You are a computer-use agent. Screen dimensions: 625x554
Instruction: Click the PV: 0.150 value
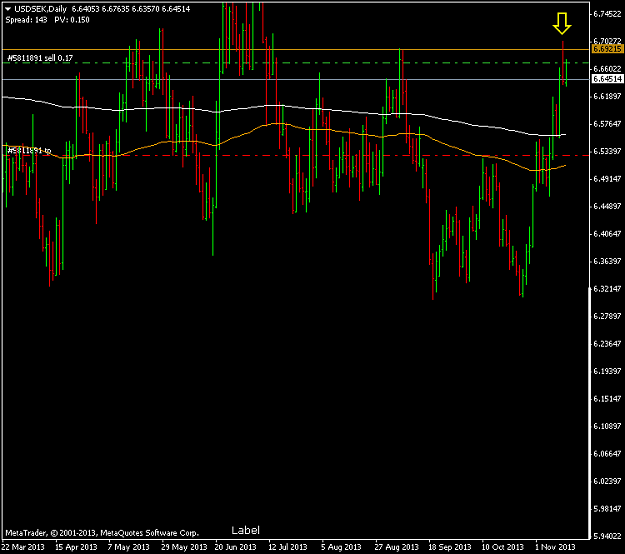(72, 20)
